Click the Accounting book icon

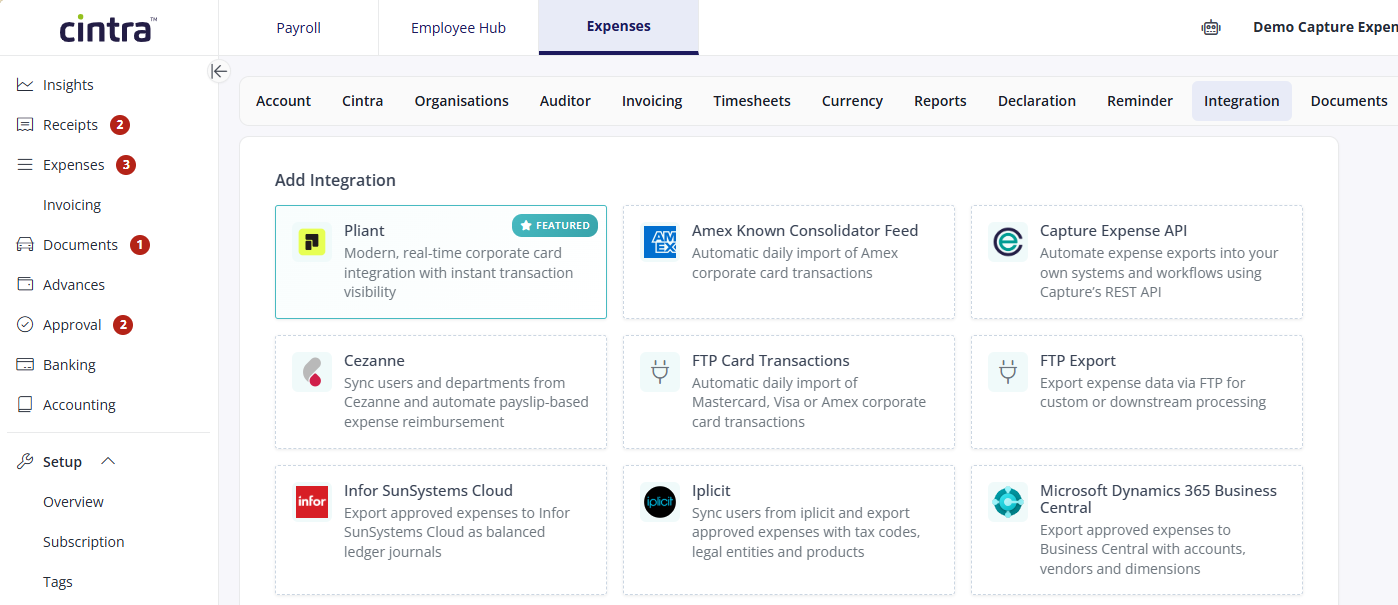point(25,405)
